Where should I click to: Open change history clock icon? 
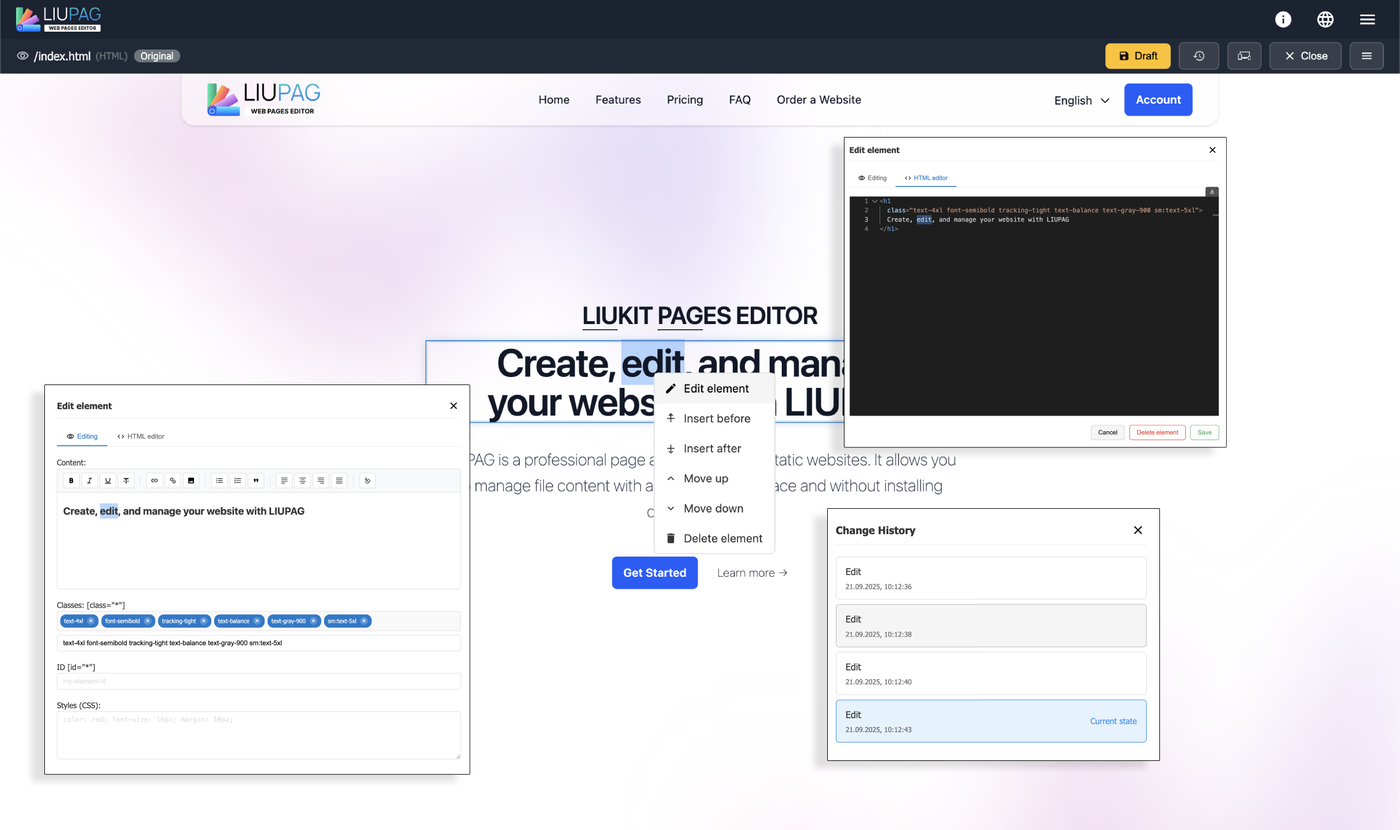1198,56
